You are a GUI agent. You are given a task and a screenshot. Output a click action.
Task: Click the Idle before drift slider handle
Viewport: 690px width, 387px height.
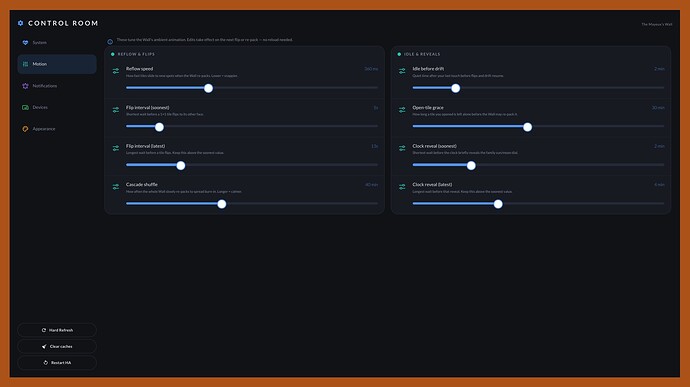click(x=455, y=88)
